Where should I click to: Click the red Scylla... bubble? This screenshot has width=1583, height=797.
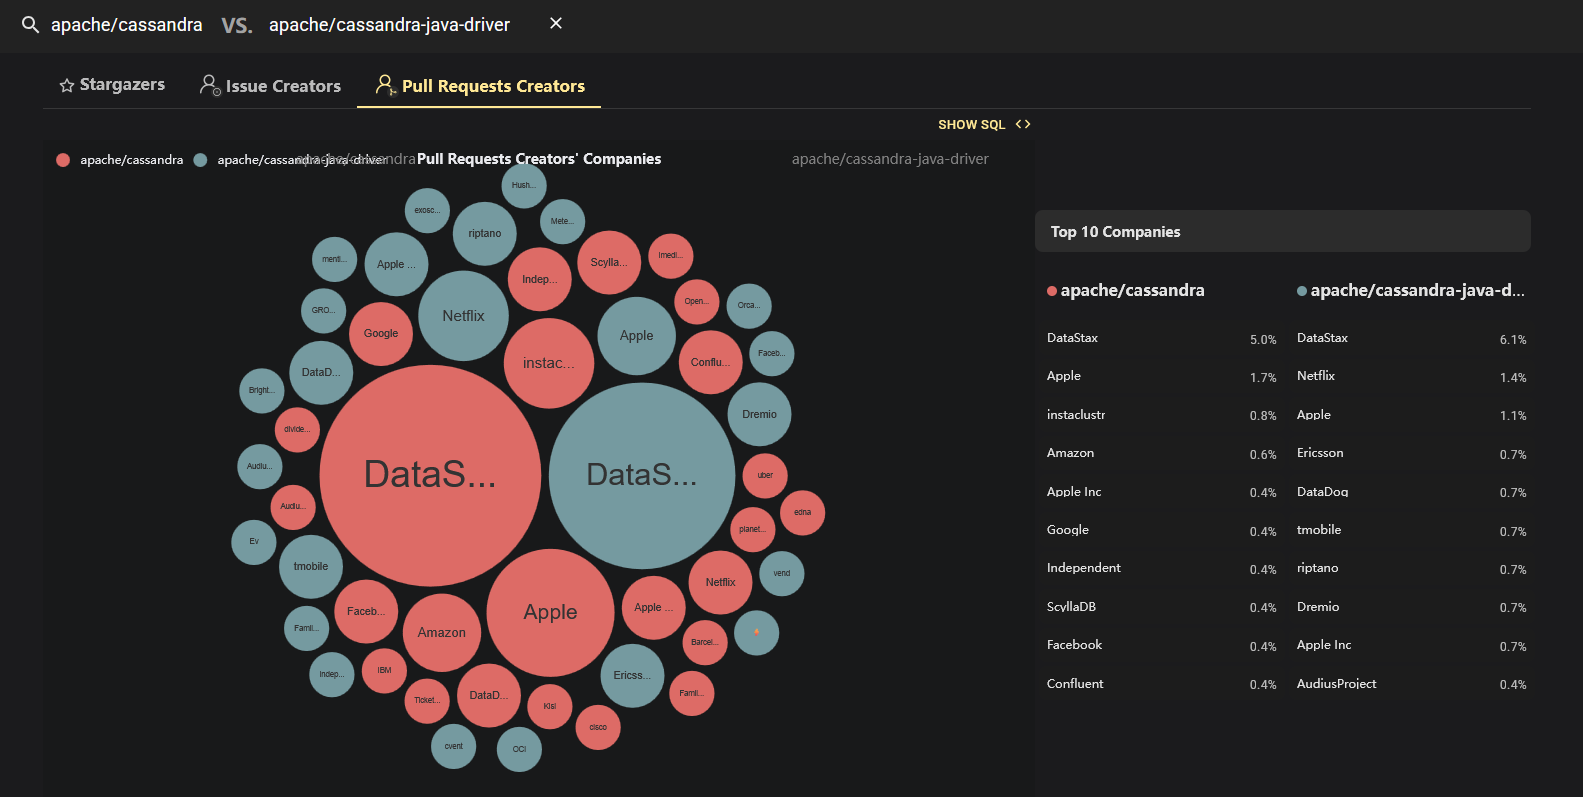(x=609, y=263)
